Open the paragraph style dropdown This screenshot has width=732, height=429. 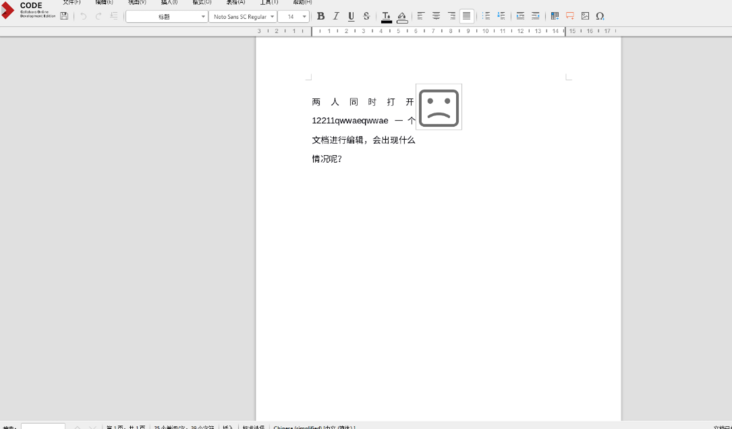click(x=167, y=16)
